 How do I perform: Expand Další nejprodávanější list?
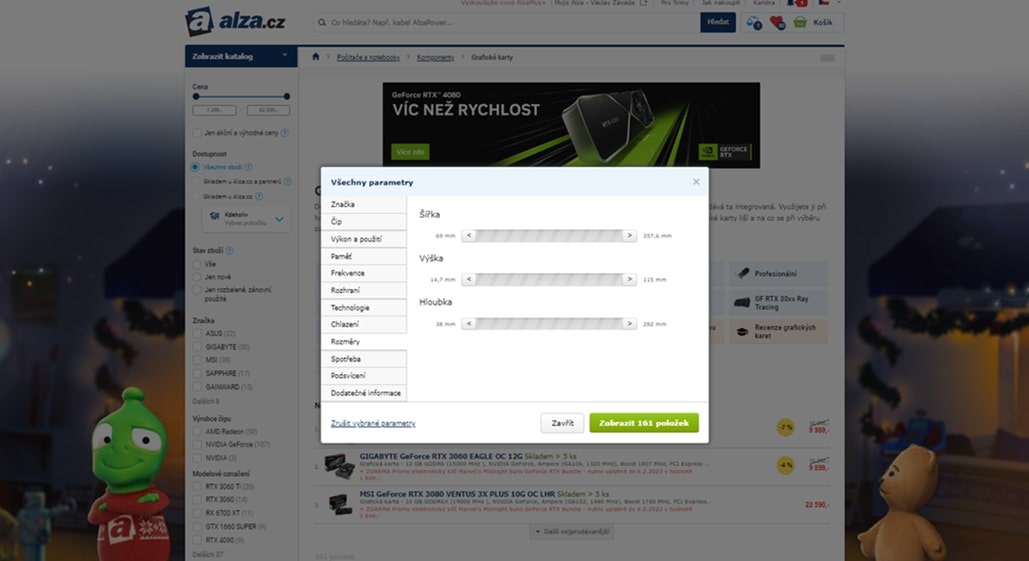(x=572, y=531)
